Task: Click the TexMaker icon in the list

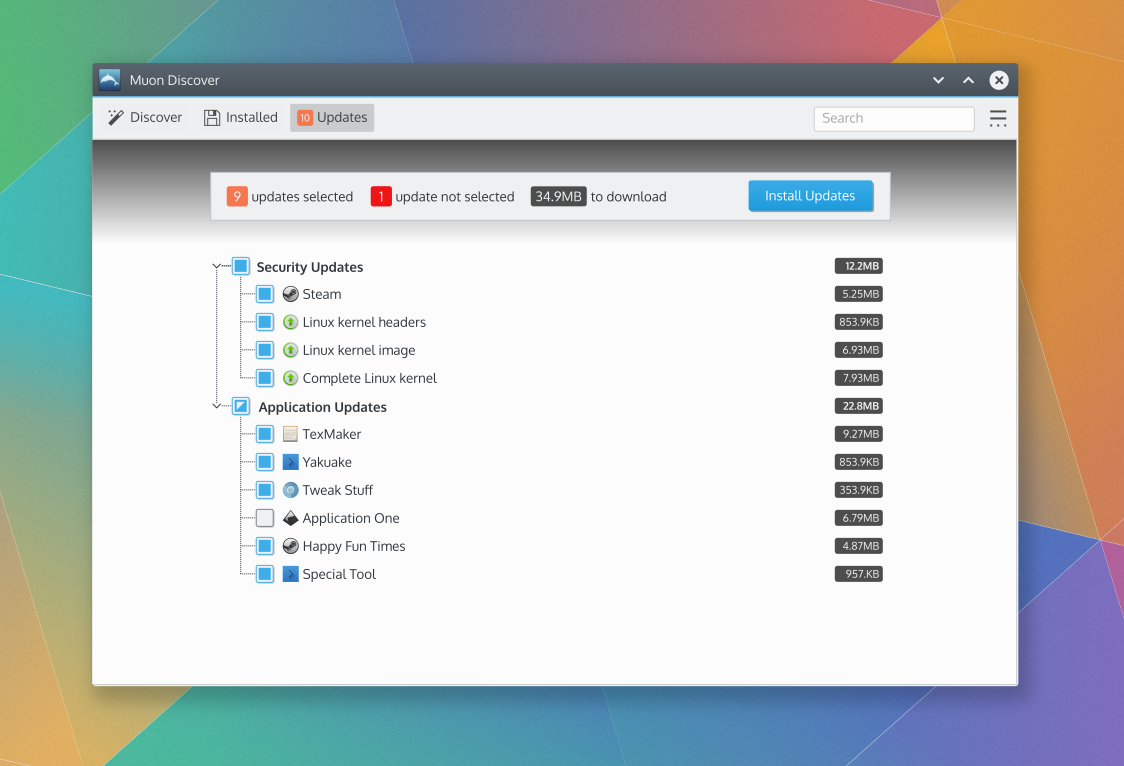Action: pyautogui.click(x=290, y=434)
